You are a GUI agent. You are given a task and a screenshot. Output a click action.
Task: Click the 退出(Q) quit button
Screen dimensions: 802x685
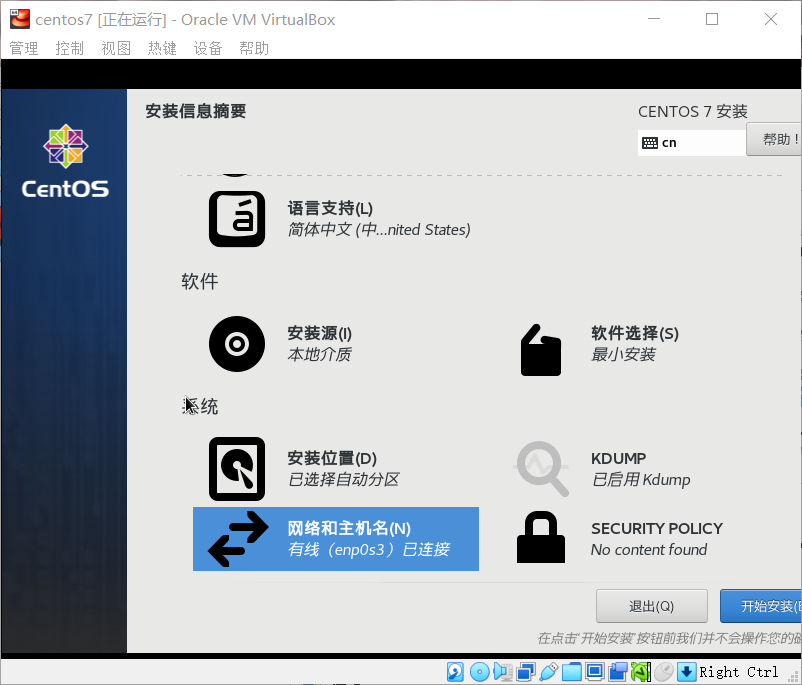[x=652, y=606]
